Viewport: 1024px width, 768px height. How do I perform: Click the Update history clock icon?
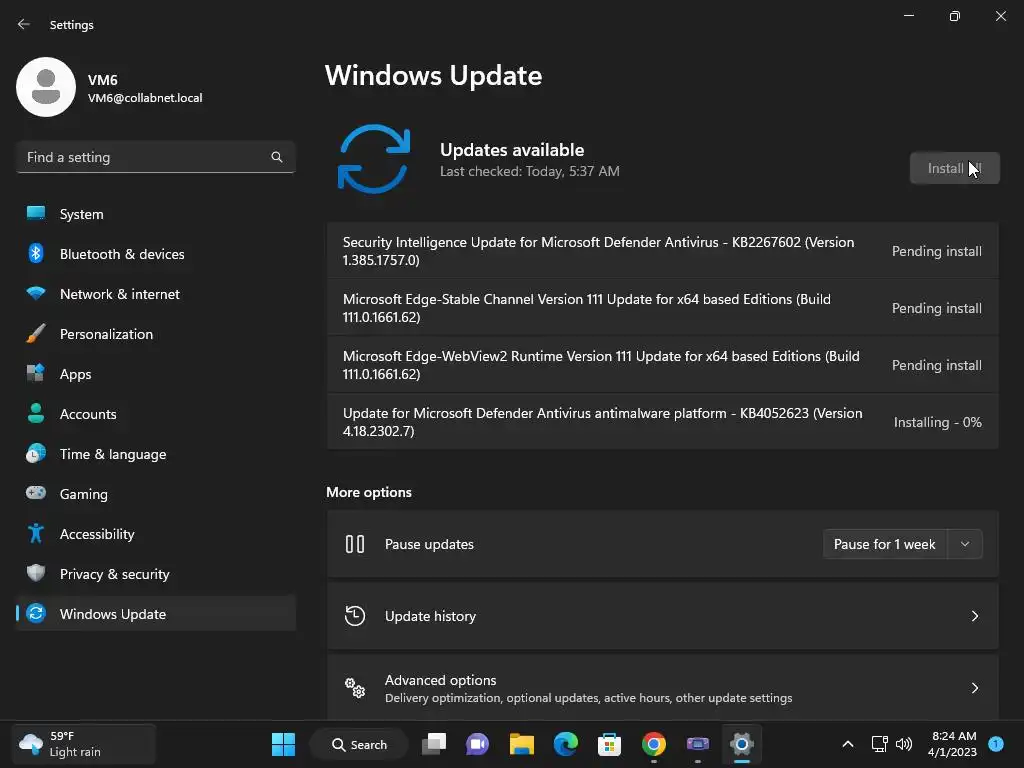(x=355, y=616)
